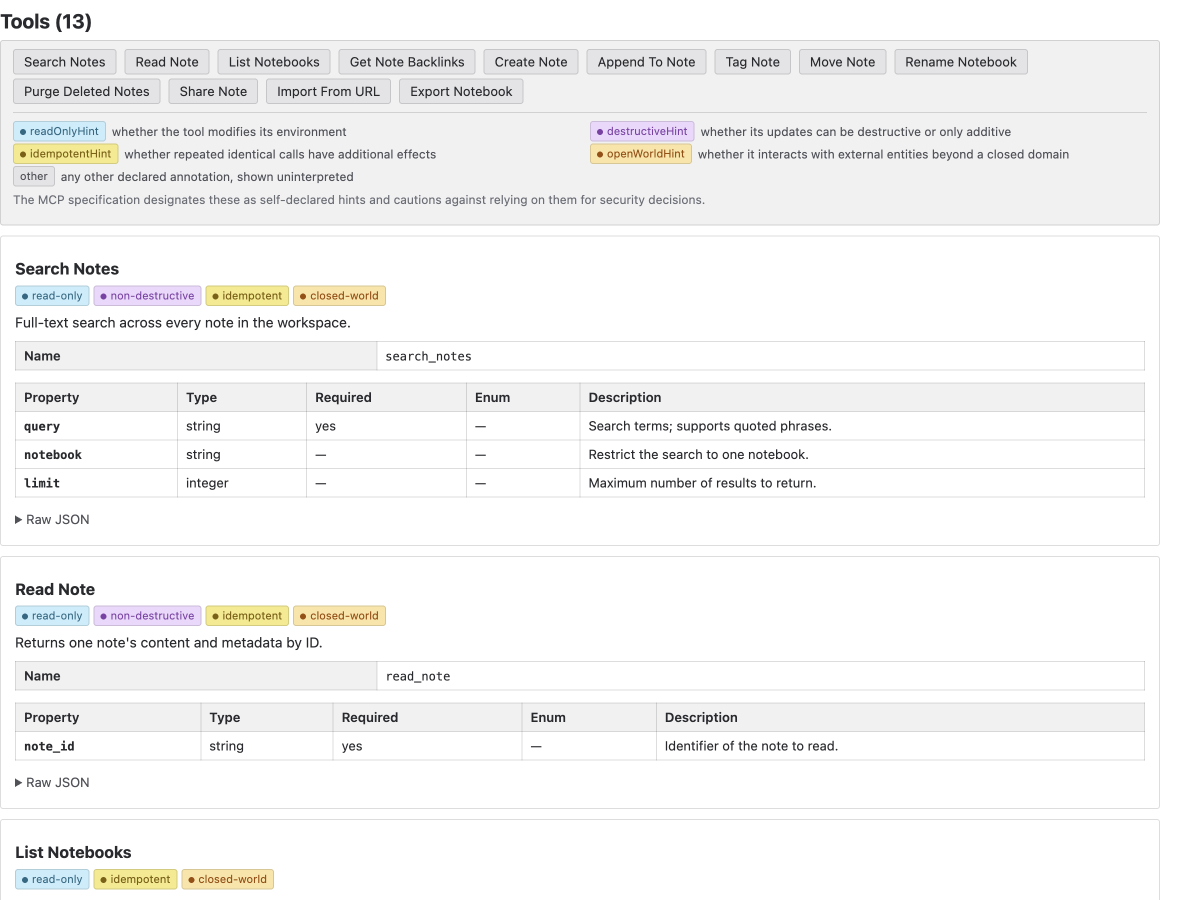Click the idempotentHint legend badge
Screen dimensions: 1200x900
click(x=66, y=154)
